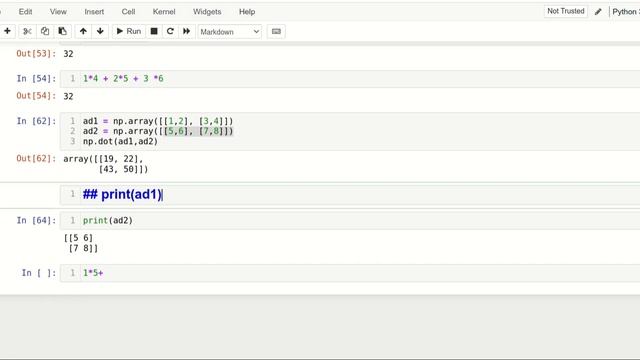This screenshot has width=640, height=360.
Task: Open the Help menu
Action: point(247,12)
